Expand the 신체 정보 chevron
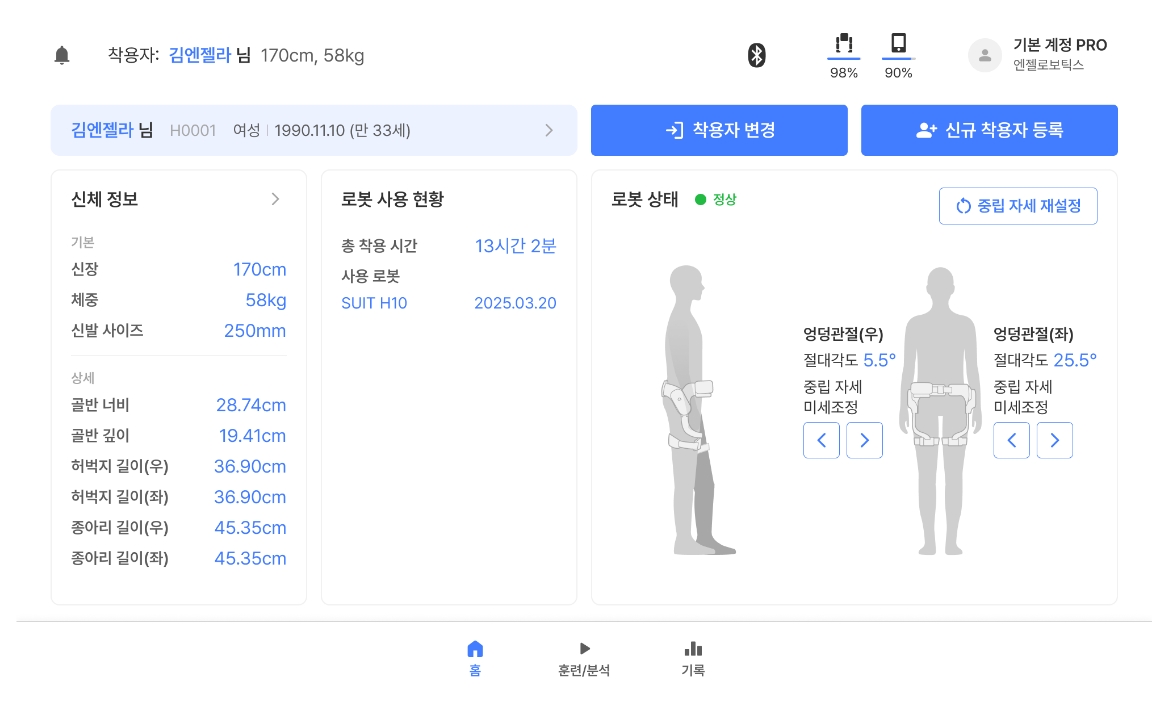Viewport: 1167px width, 724px height. coord(276,199)
